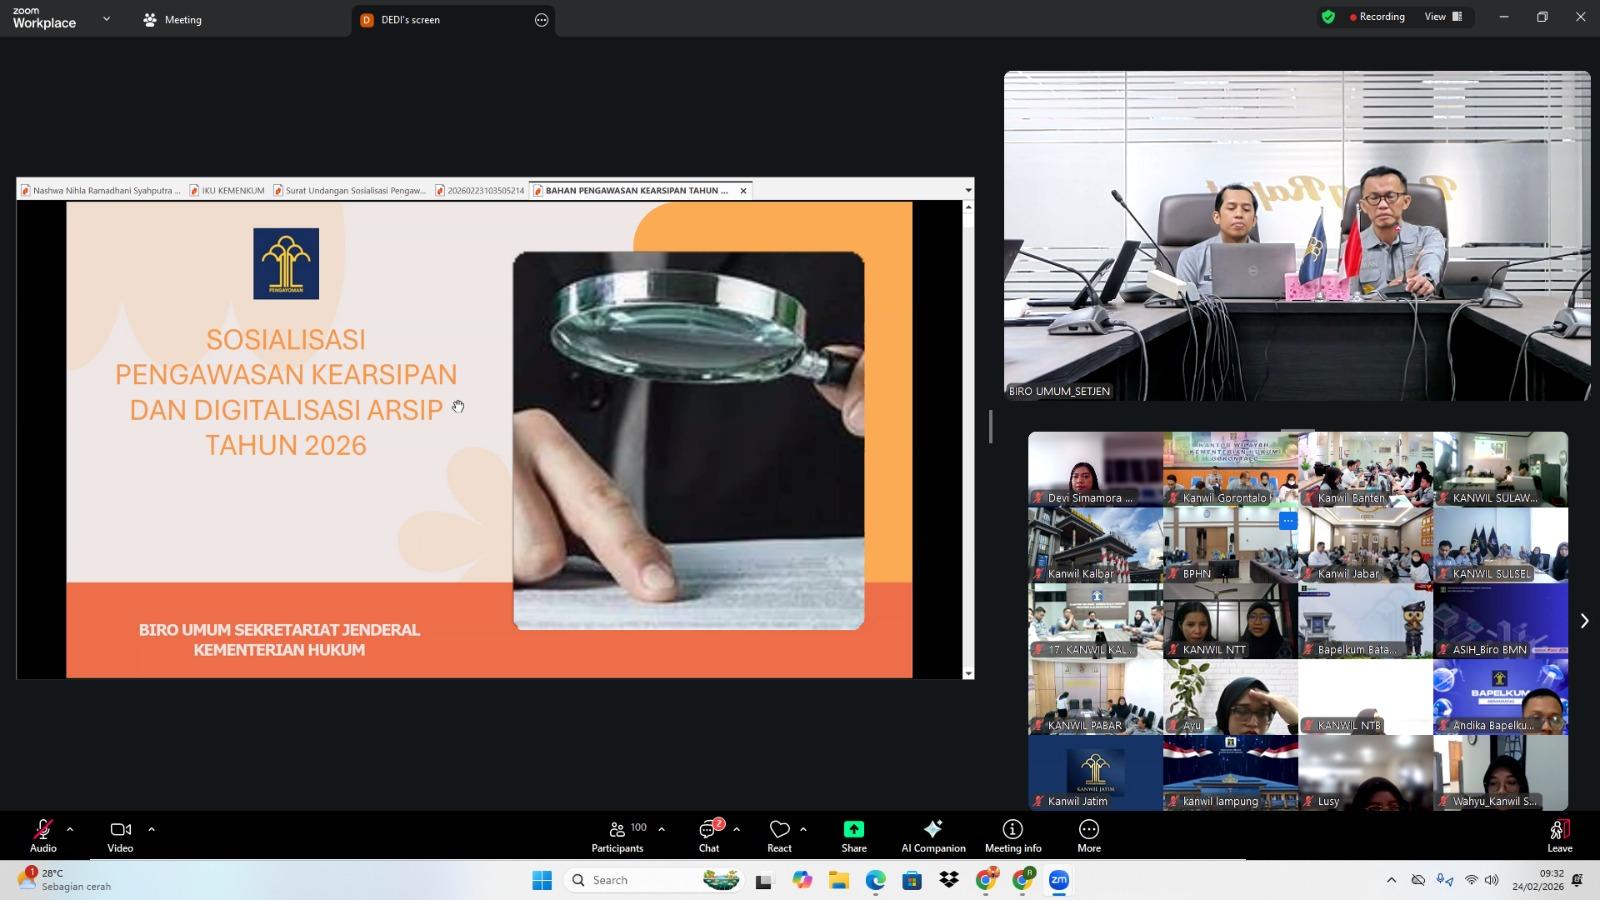
Task: Expand audio options arrow next to Audio
Action: click(70, 829)
